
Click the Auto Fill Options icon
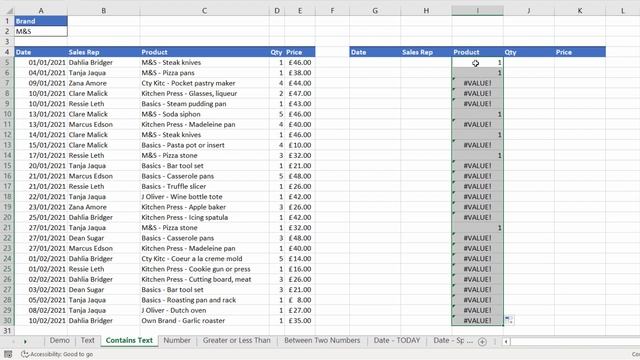click(509, 320)
